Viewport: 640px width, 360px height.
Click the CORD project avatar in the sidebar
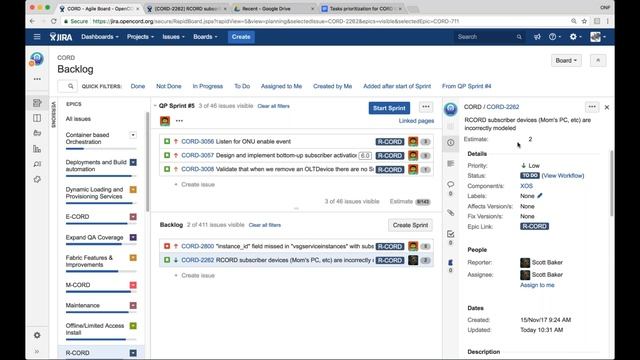(x=37, y=59)
